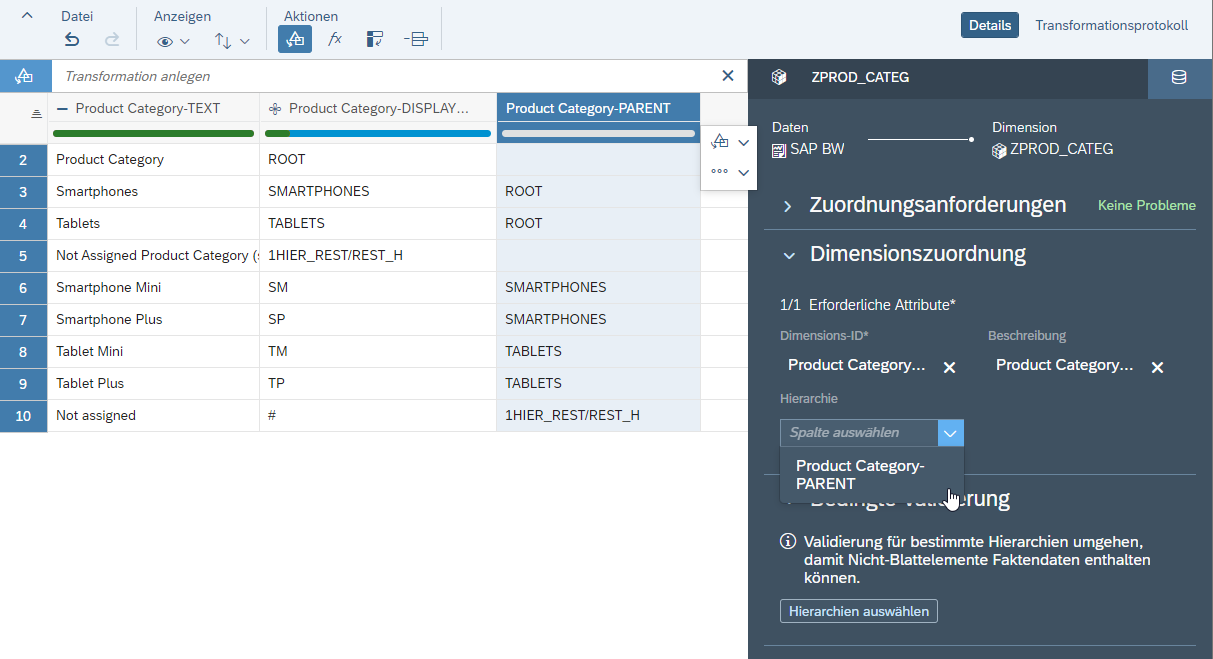Open the sort arrows dropdown
This screenshot has width=1213, height=659.
pos(232,41)
